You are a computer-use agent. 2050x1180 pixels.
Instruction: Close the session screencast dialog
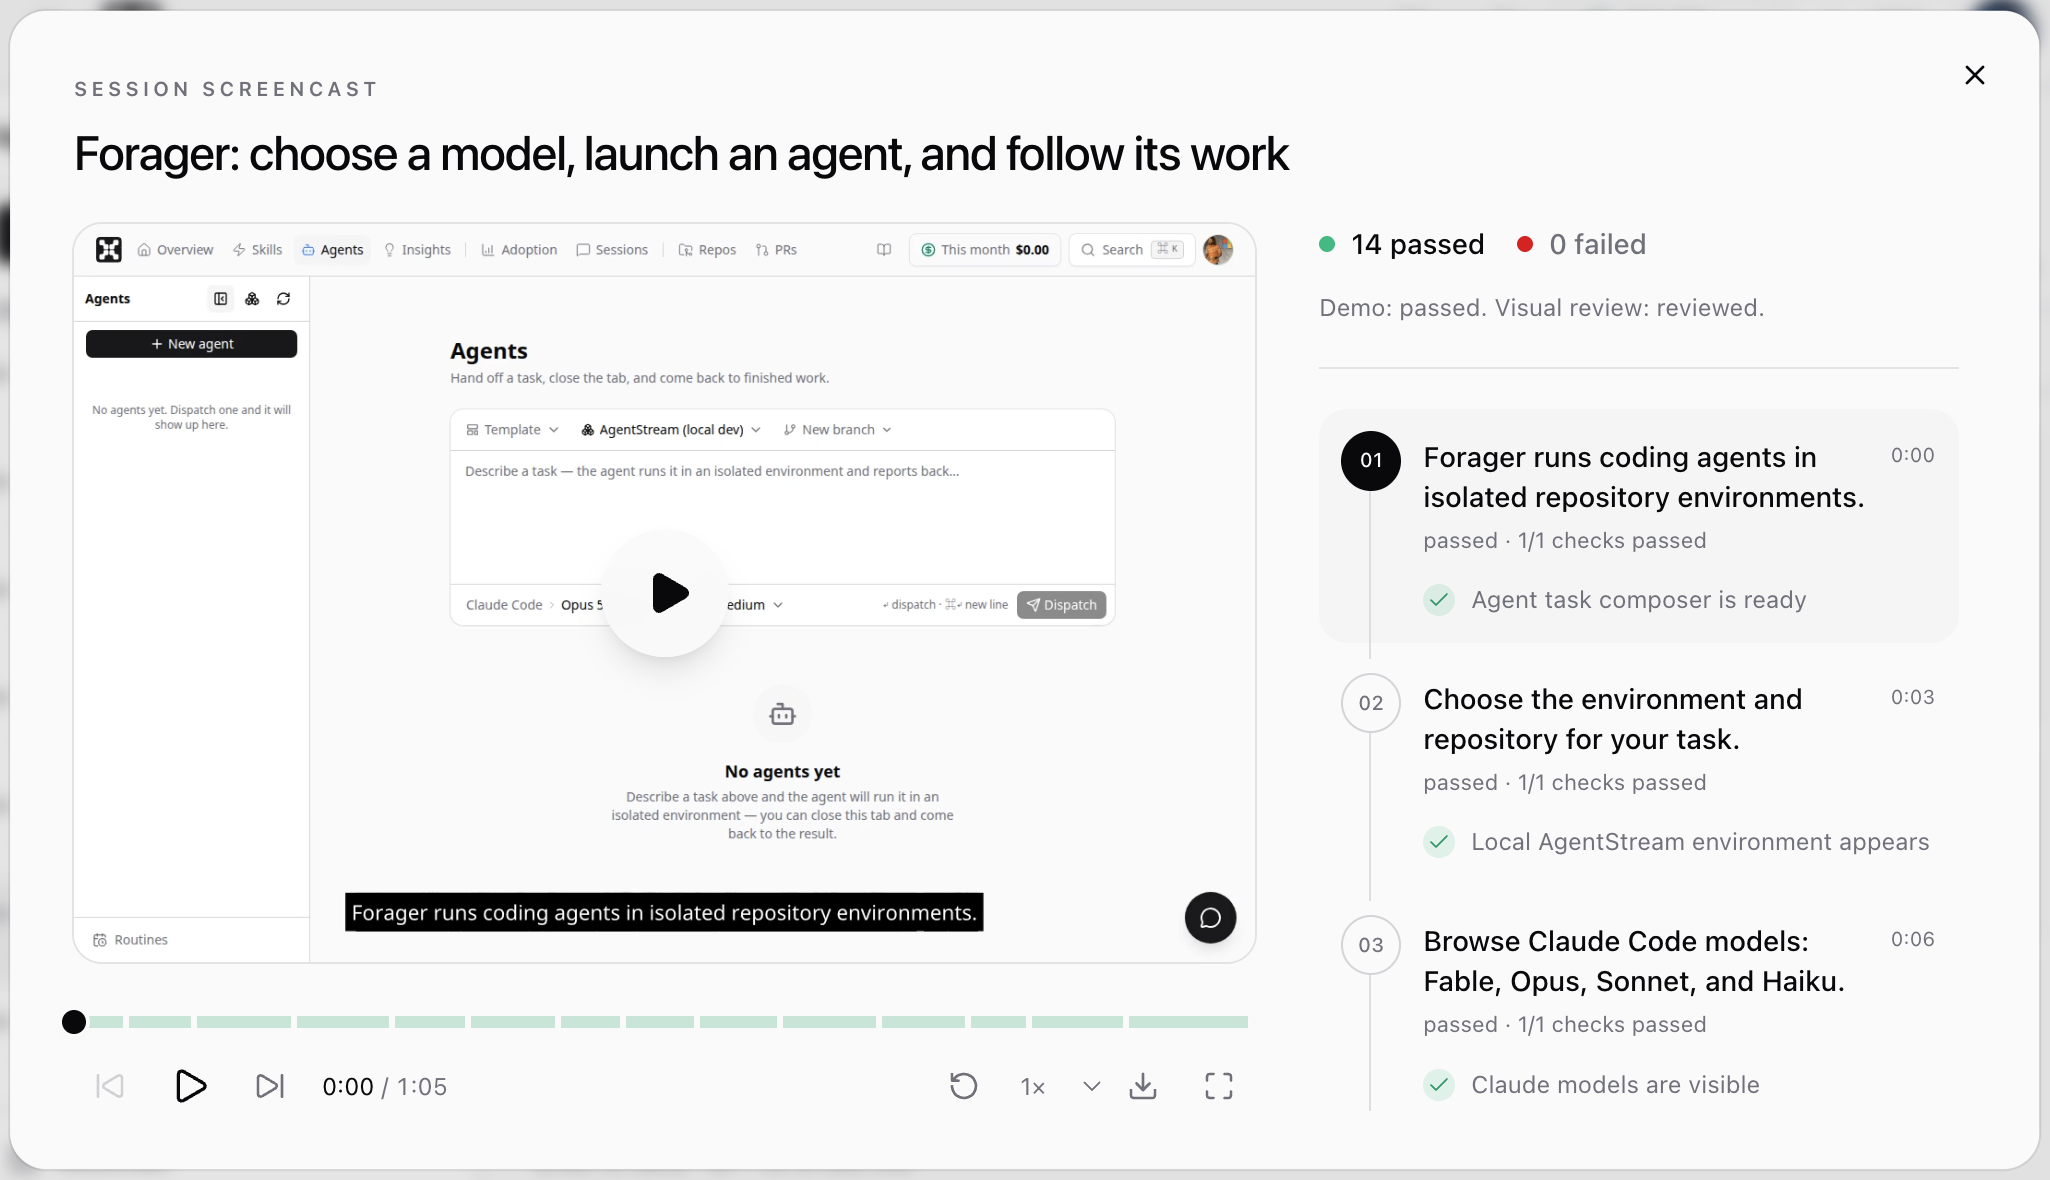[x=1974, y=75]
